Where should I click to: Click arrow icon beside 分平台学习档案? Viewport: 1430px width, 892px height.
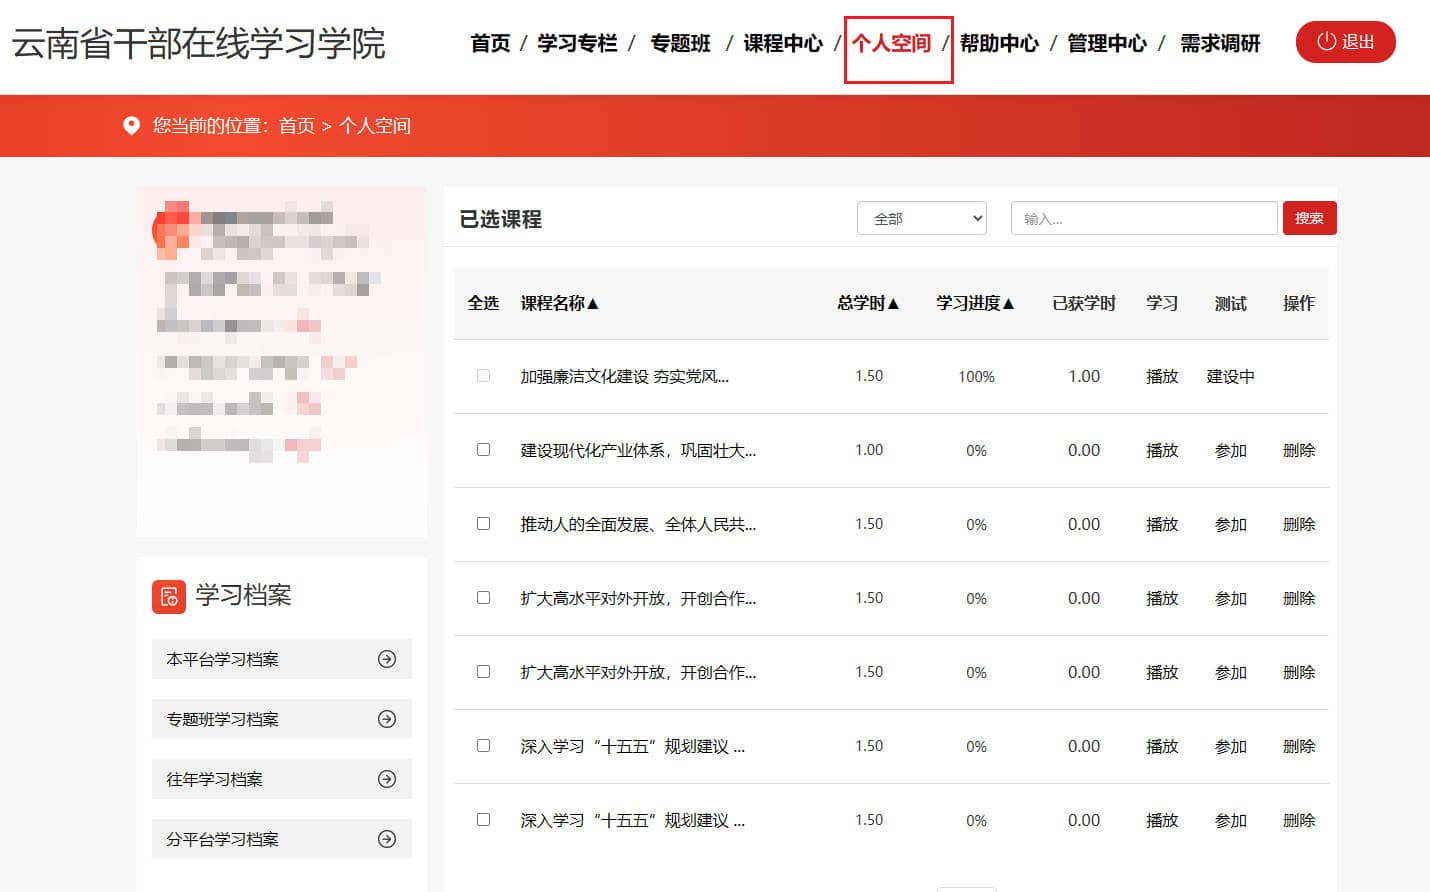[387, 839]
